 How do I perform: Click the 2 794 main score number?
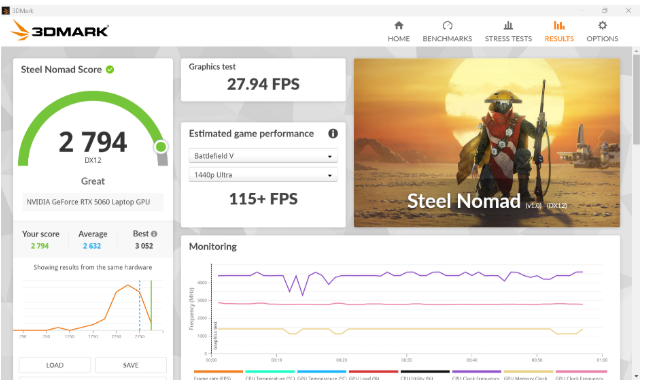(93, 142)
